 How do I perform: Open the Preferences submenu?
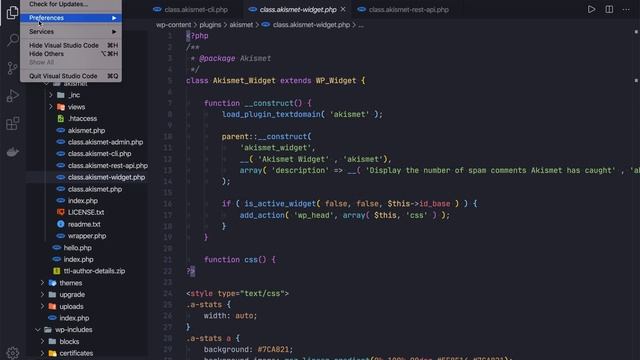click(x=71, y=18)
